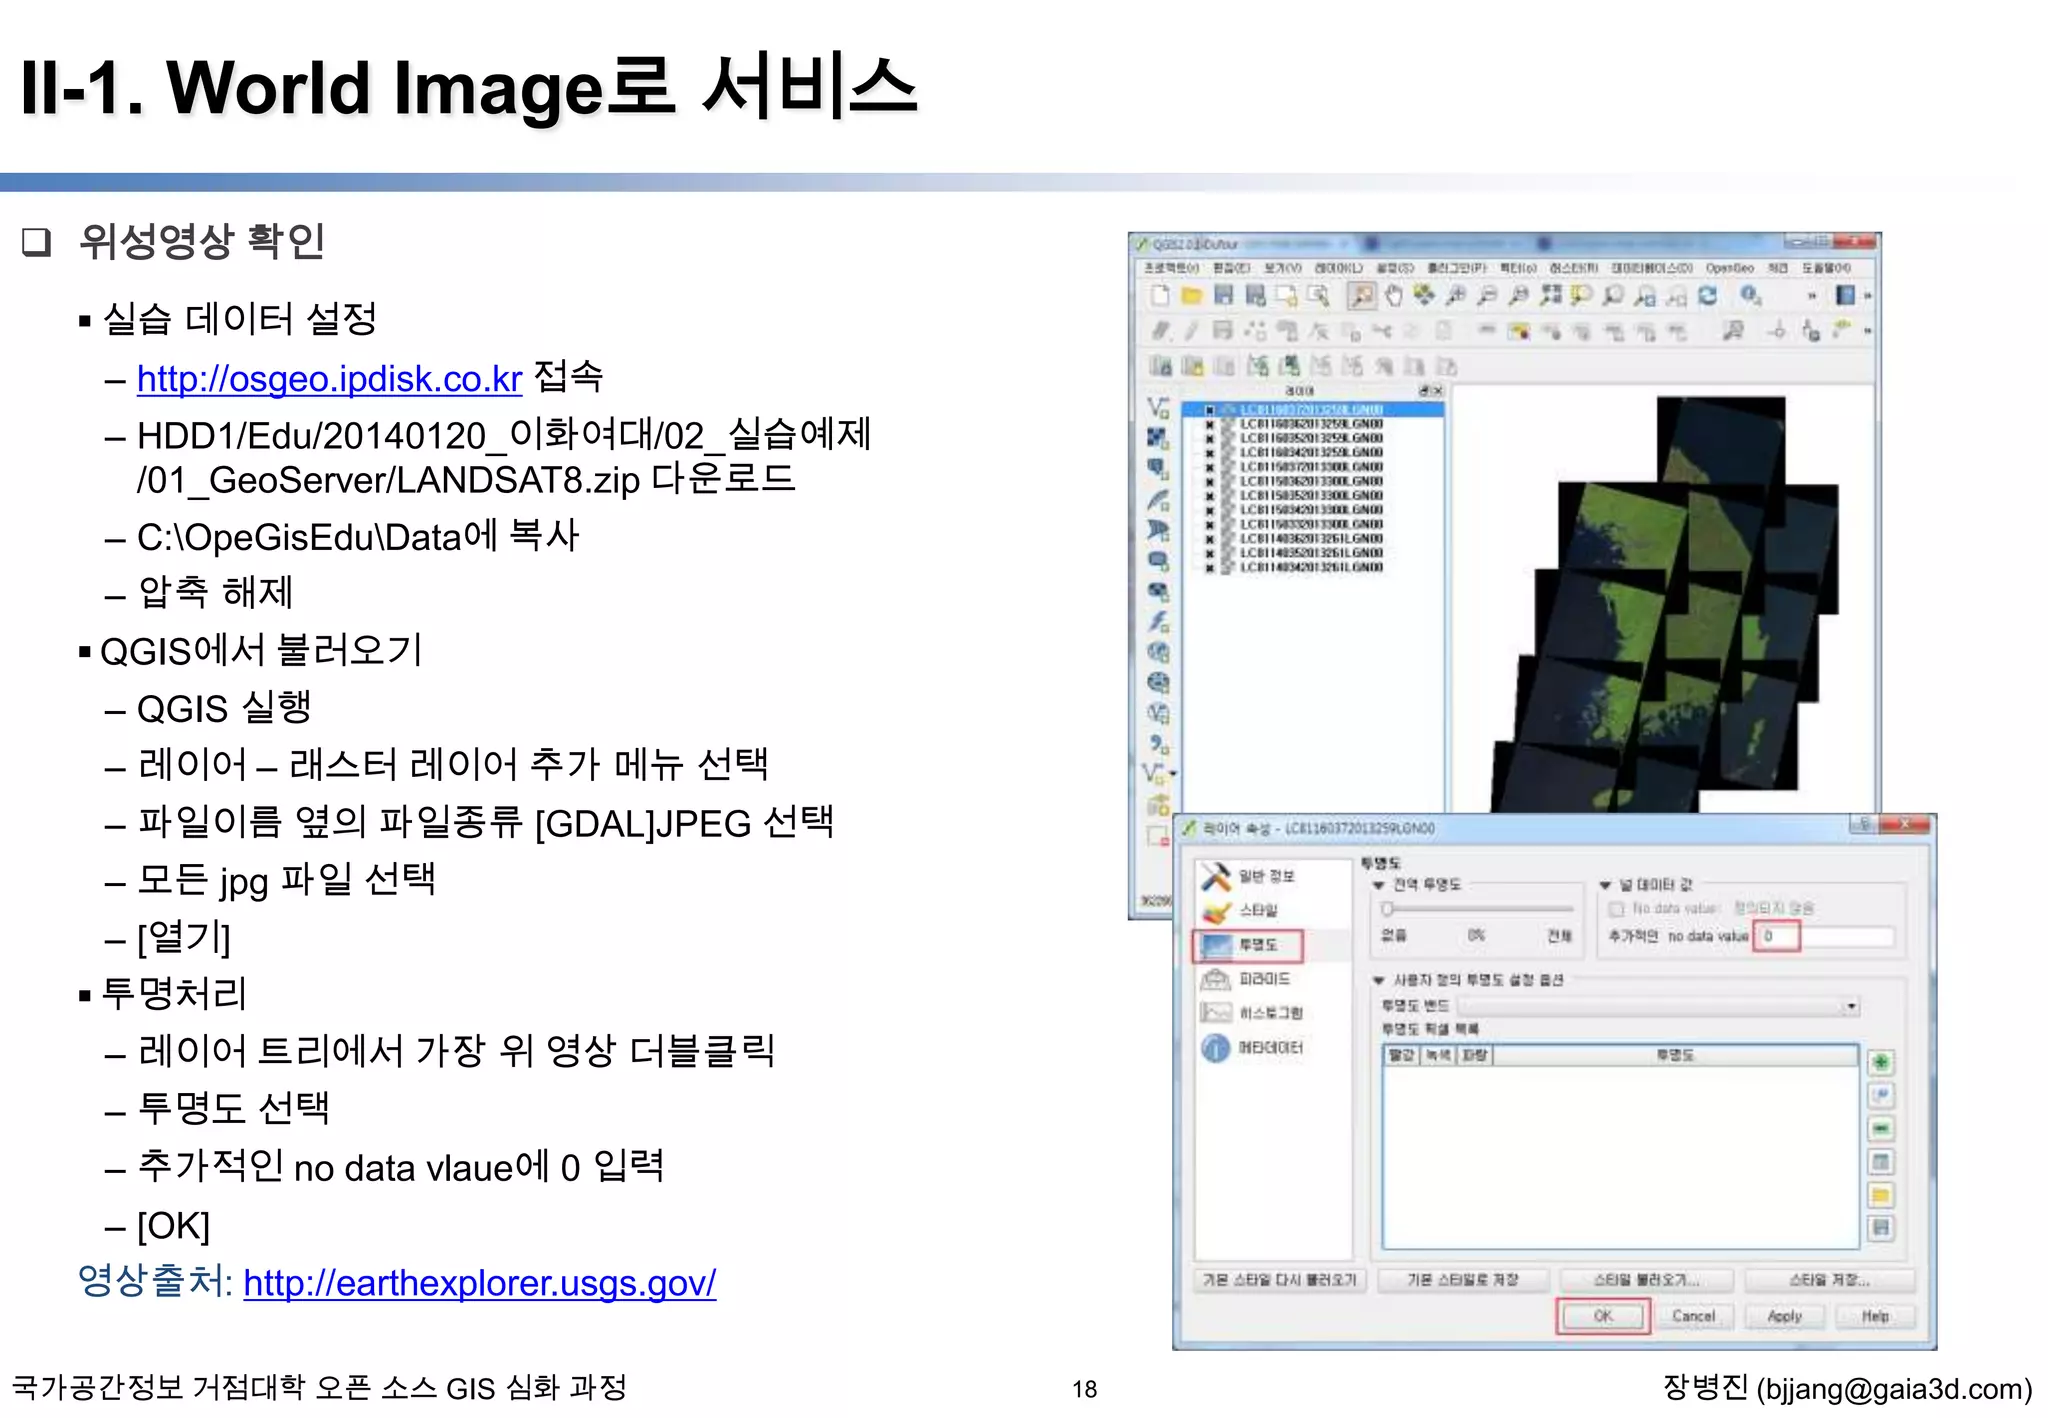Click the 스타일 불러오기... button
This screenshot has width=2048, height=1418.
pyautogui.click(x=1646, y=1280)
